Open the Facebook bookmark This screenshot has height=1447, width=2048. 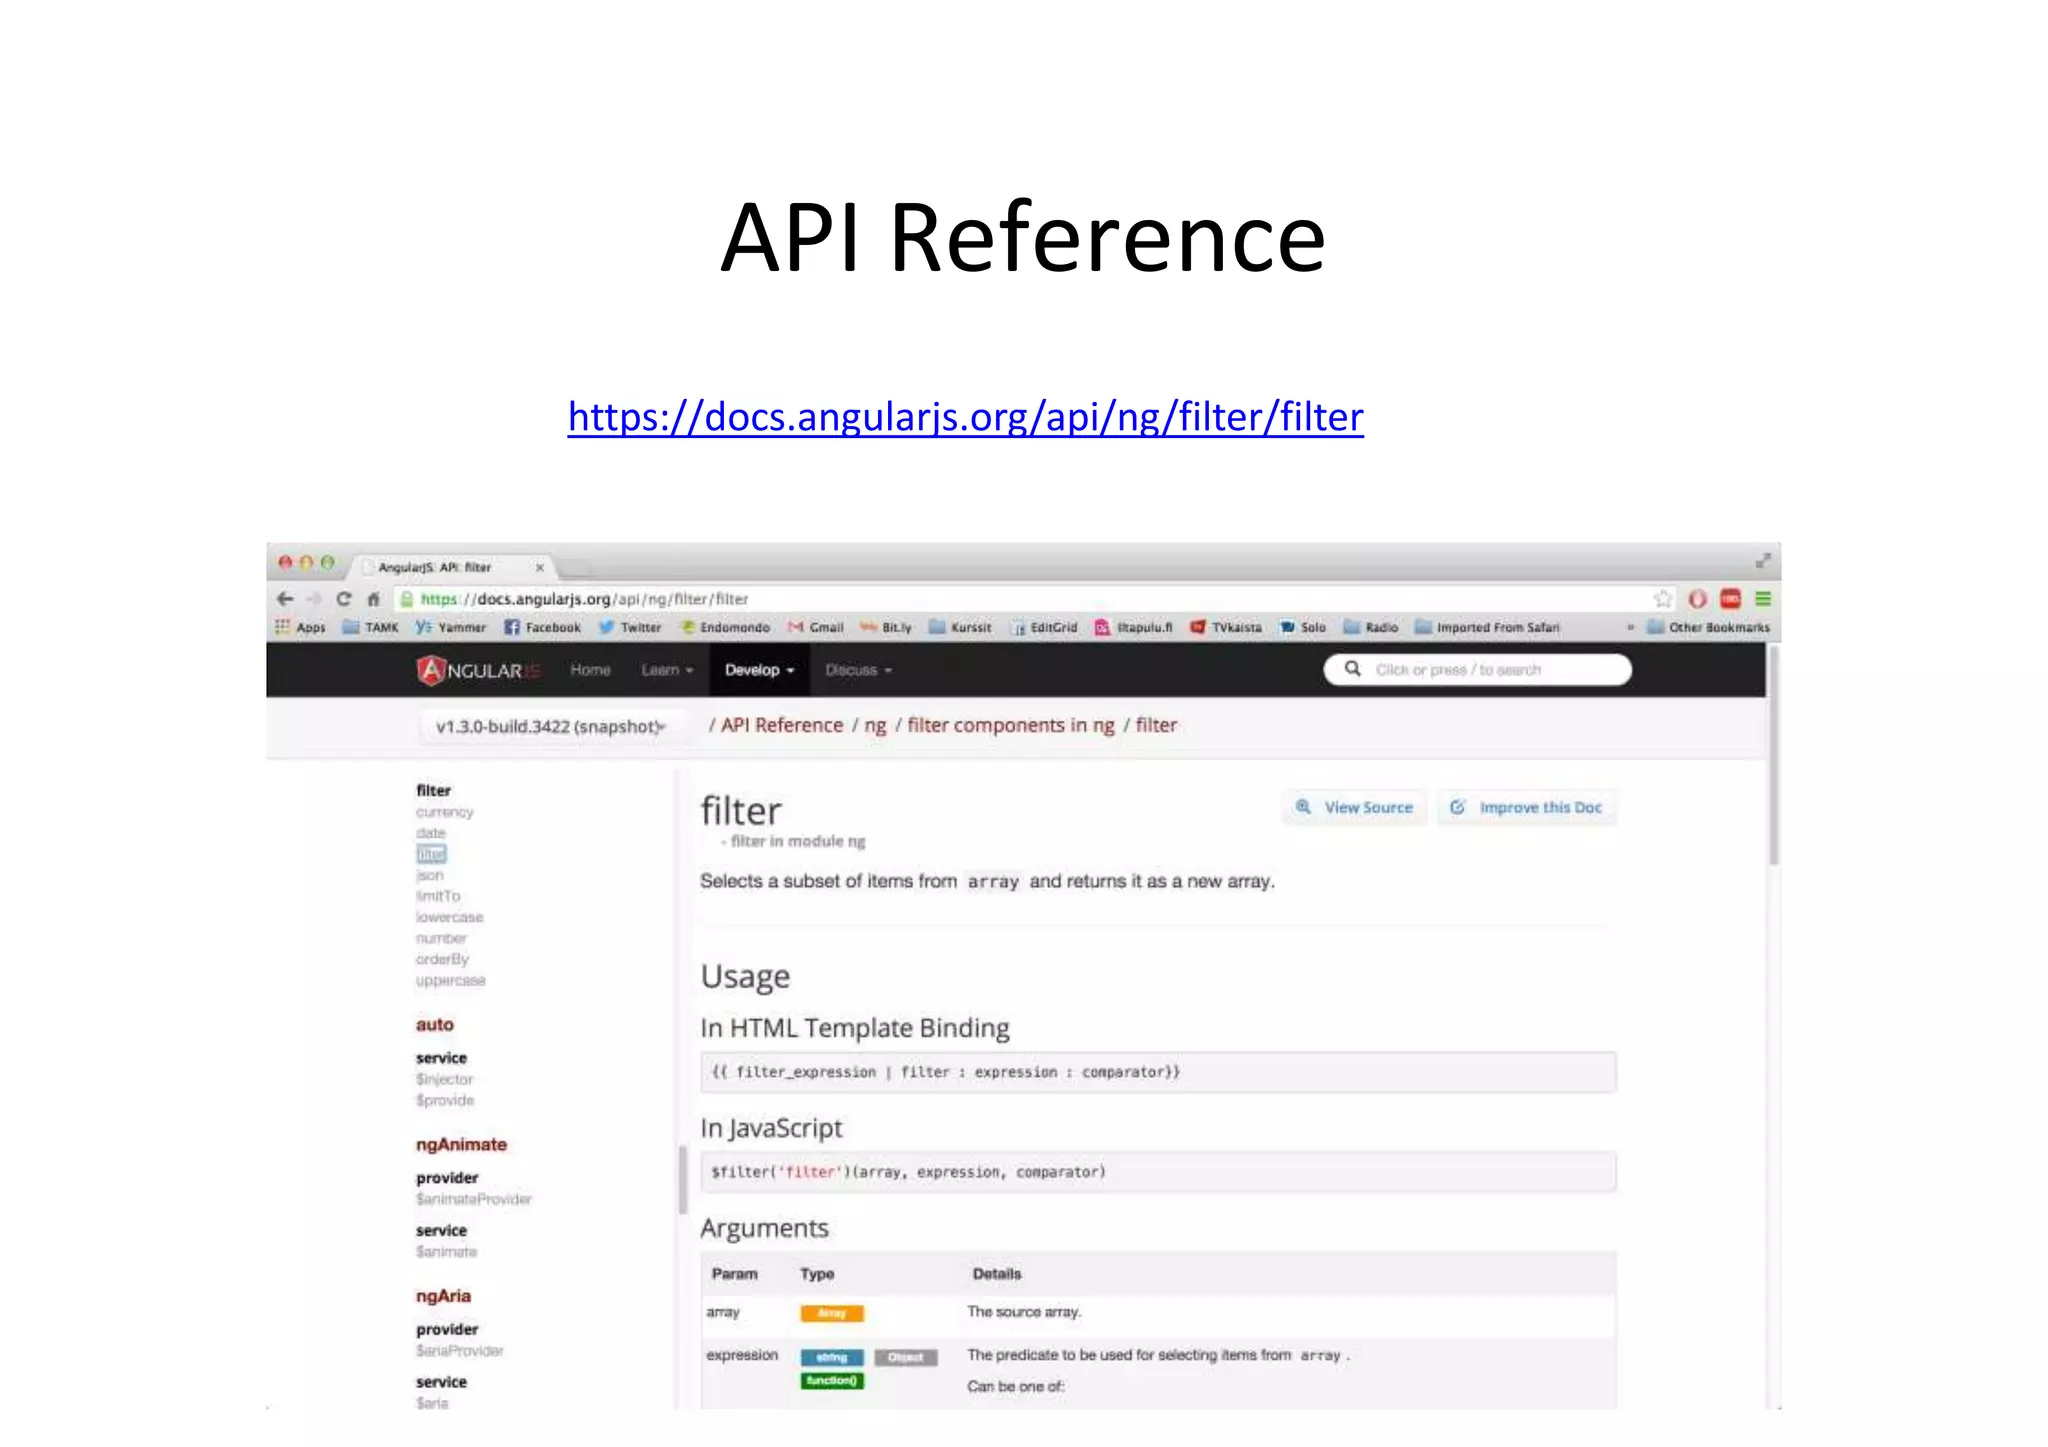[542, 627]
